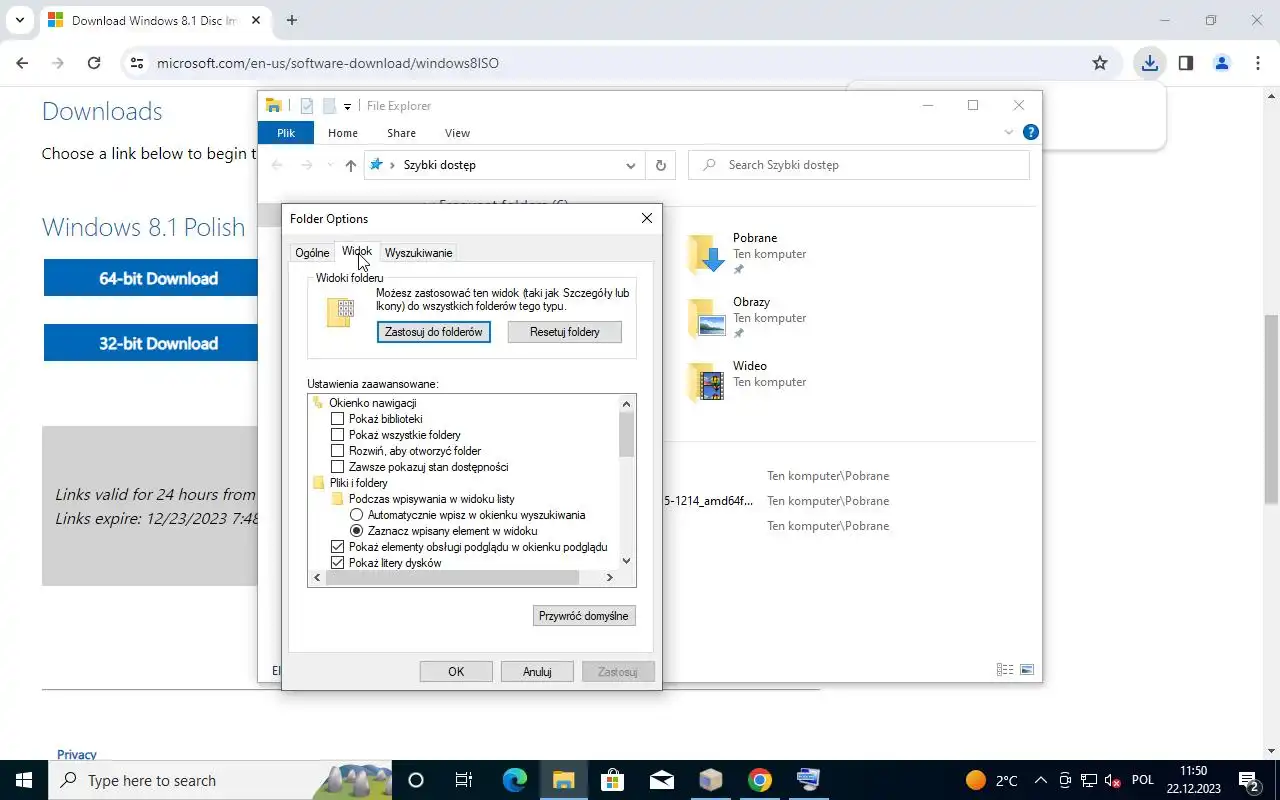
Task: Close the Folder Options dialog
Action: pyautogui.click(x=646, y=218)
